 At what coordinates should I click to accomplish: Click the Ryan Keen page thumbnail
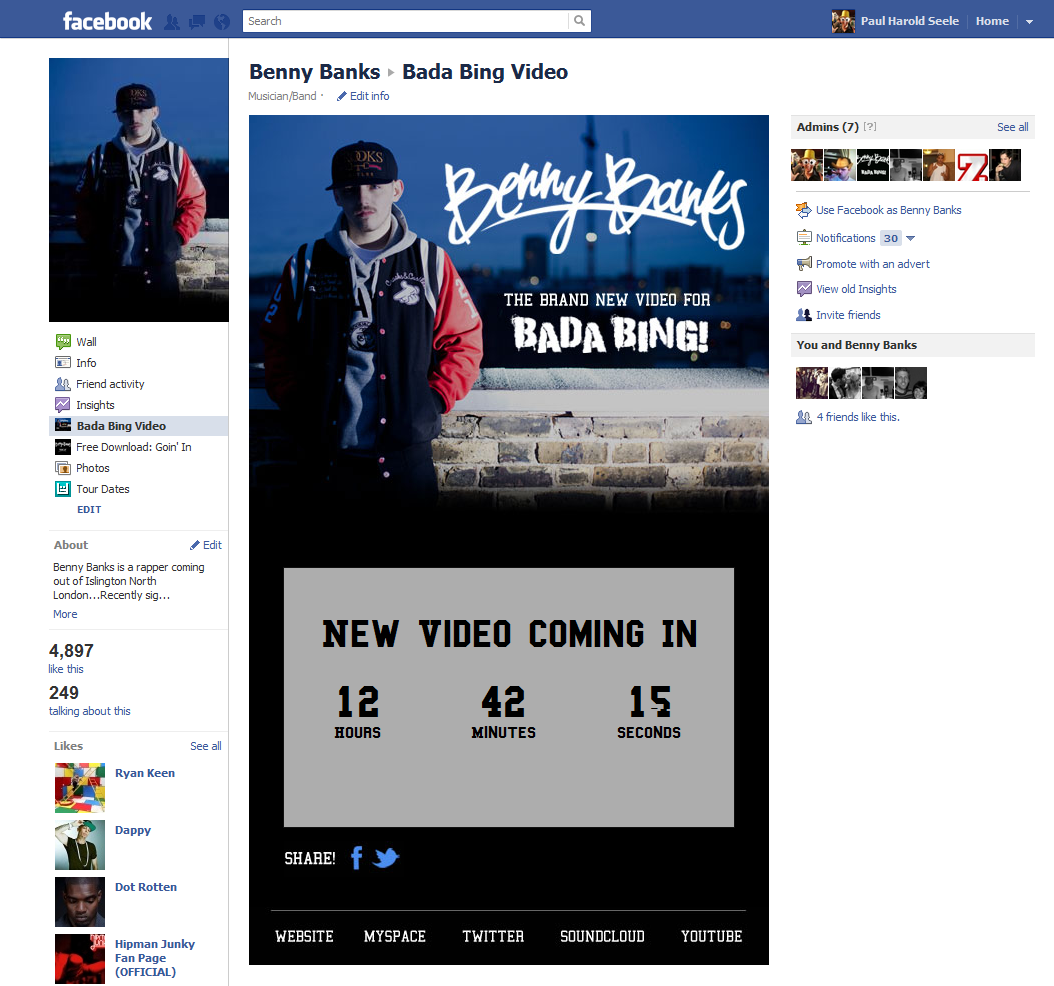pos(80,788)
